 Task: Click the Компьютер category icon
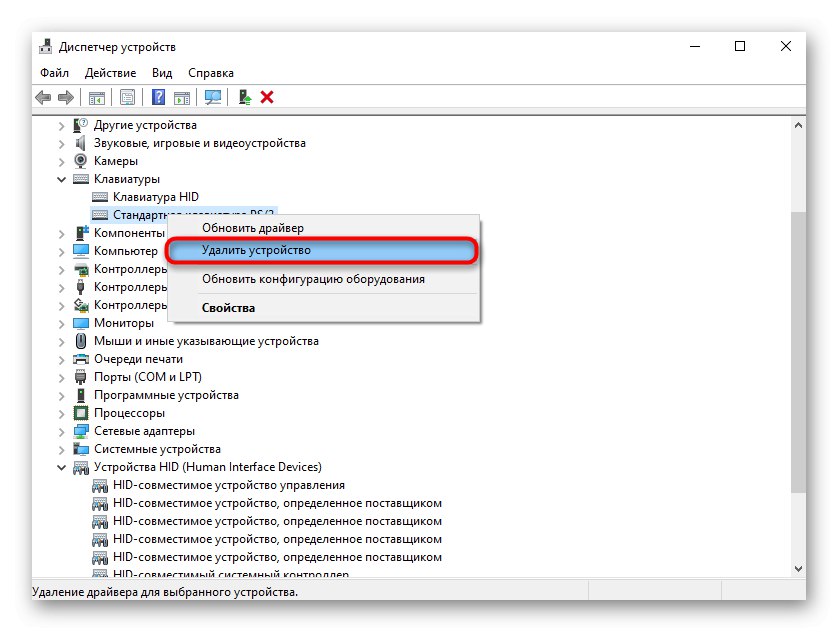(x=81, y=251)
